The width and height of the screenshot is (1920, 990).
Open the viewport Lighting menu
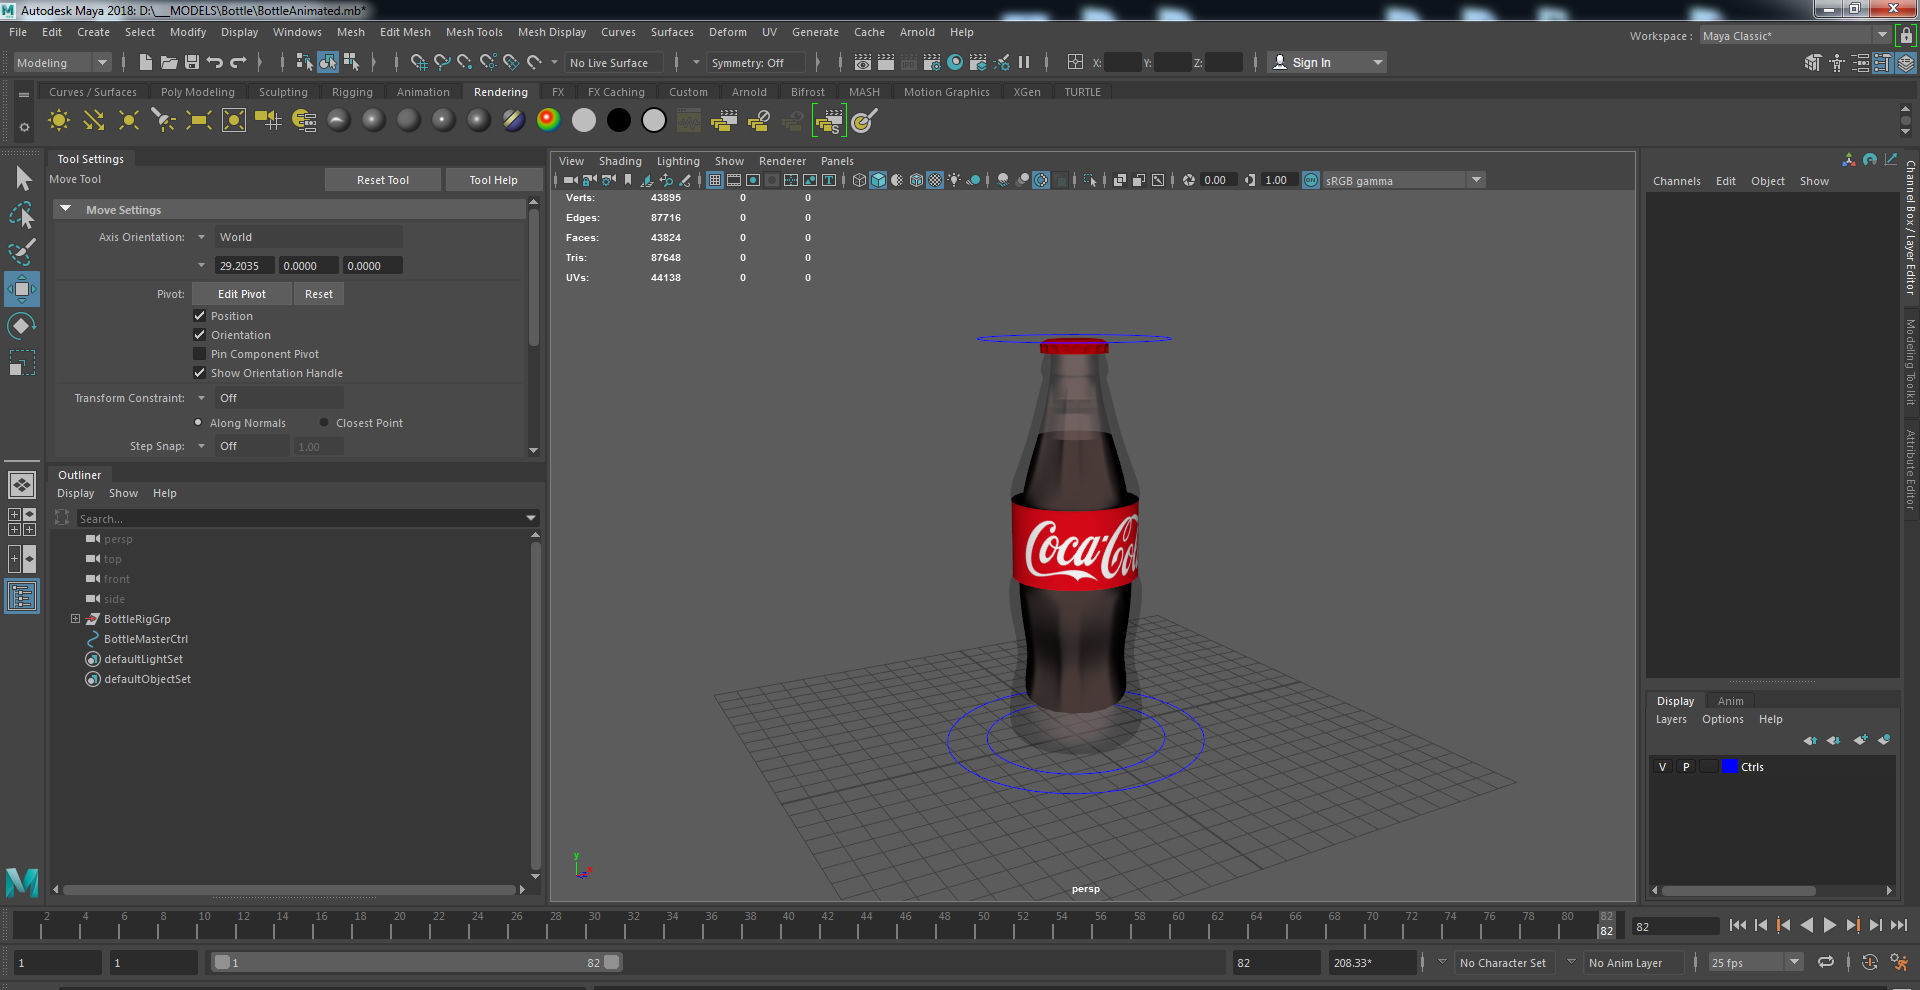[678, 161]
